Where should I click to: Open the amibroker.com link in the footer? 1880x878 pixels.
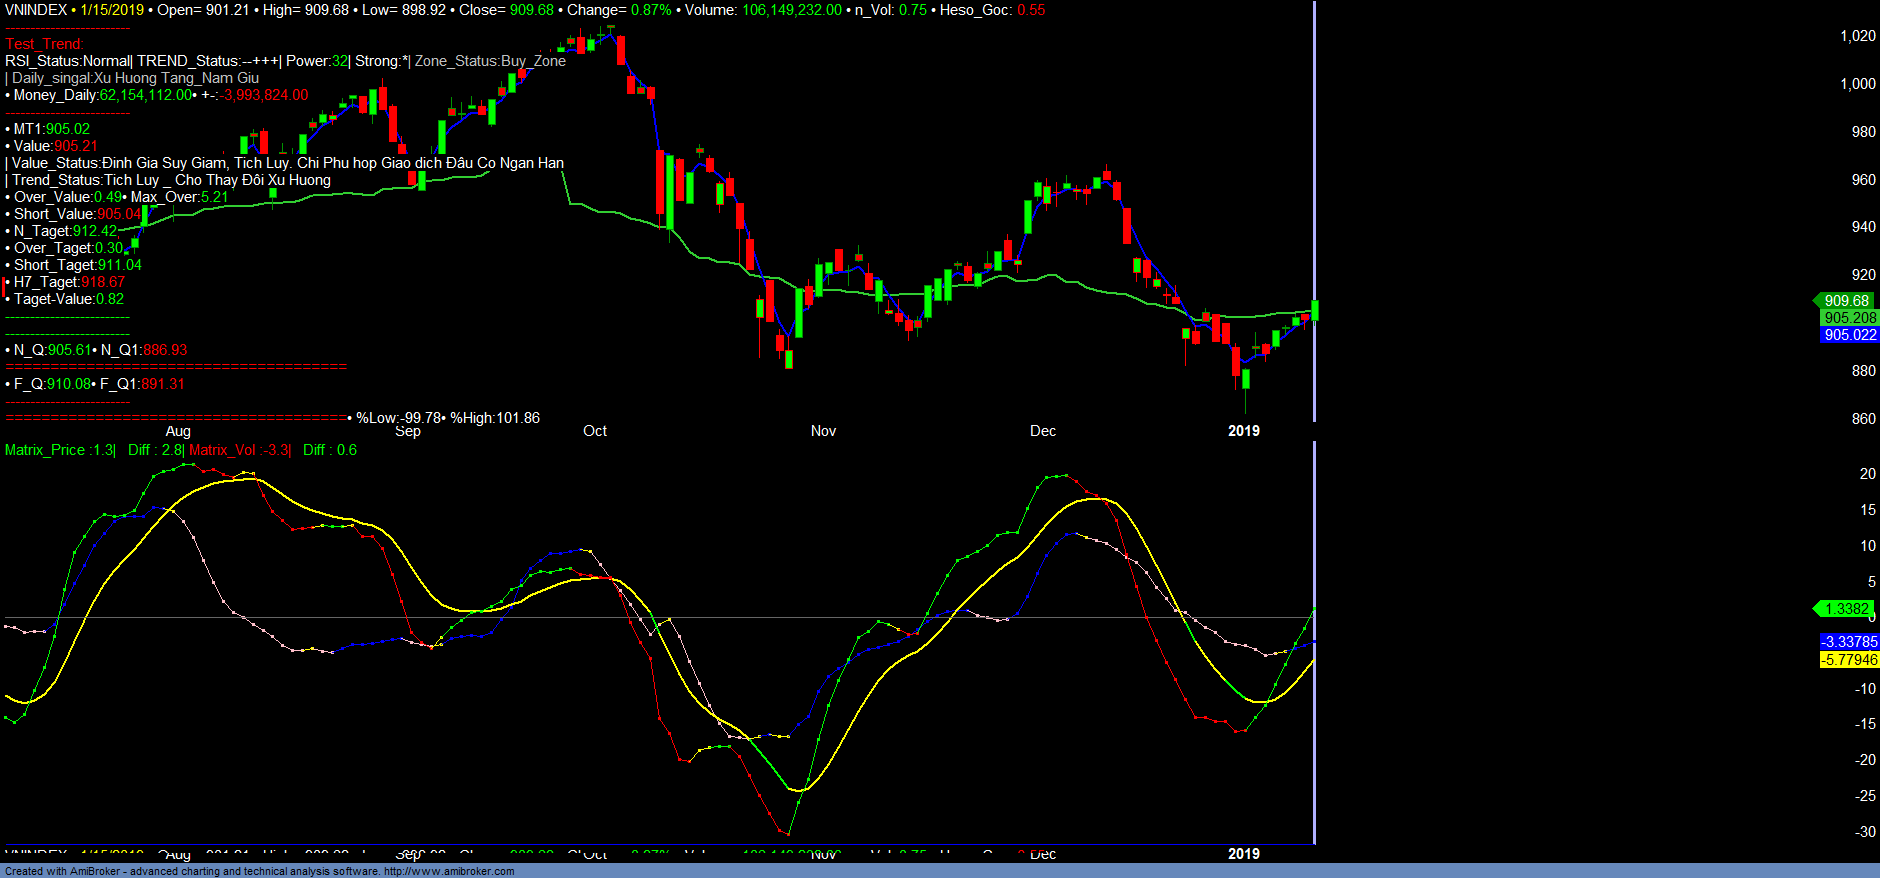point(448,871)
